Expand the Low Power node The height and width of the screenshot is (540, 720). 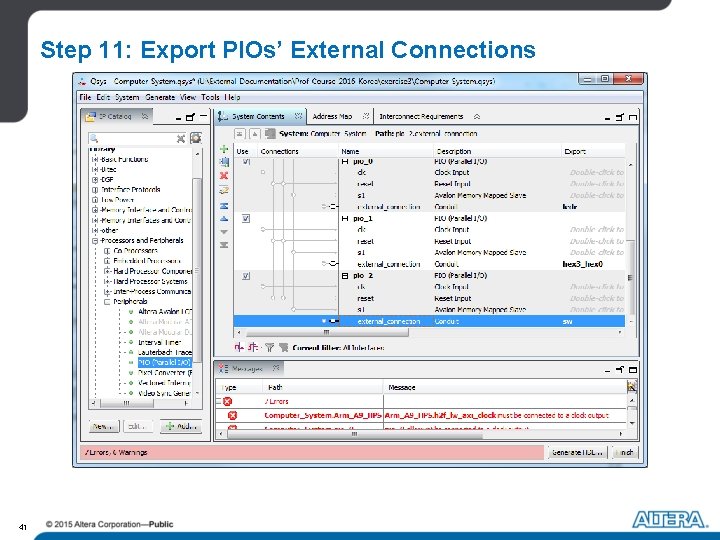[x=95, y=200]
